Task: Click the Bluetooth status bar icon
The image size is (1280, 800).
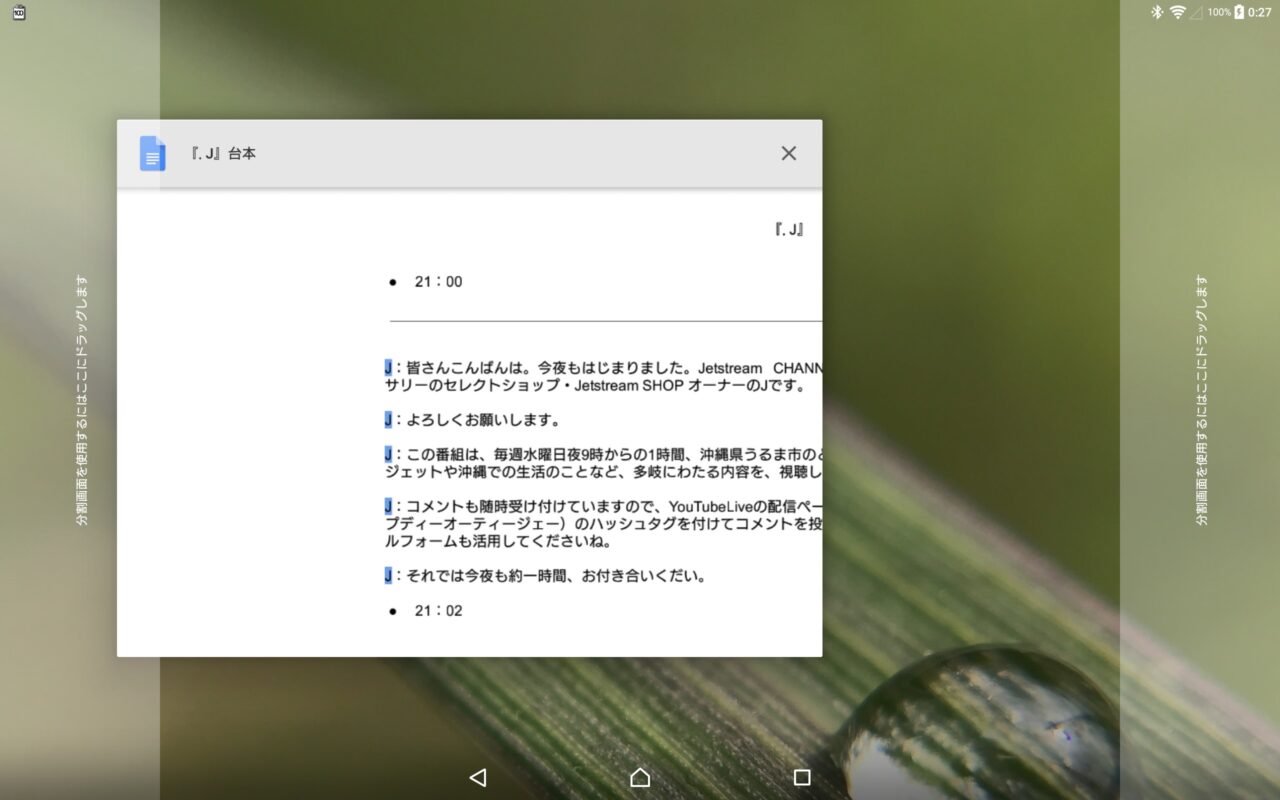Action: (1156, 12)
